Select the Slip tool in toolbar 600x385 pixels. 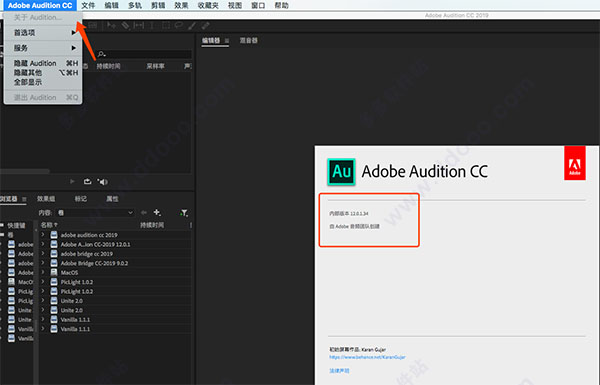click(x=139, y=26)
